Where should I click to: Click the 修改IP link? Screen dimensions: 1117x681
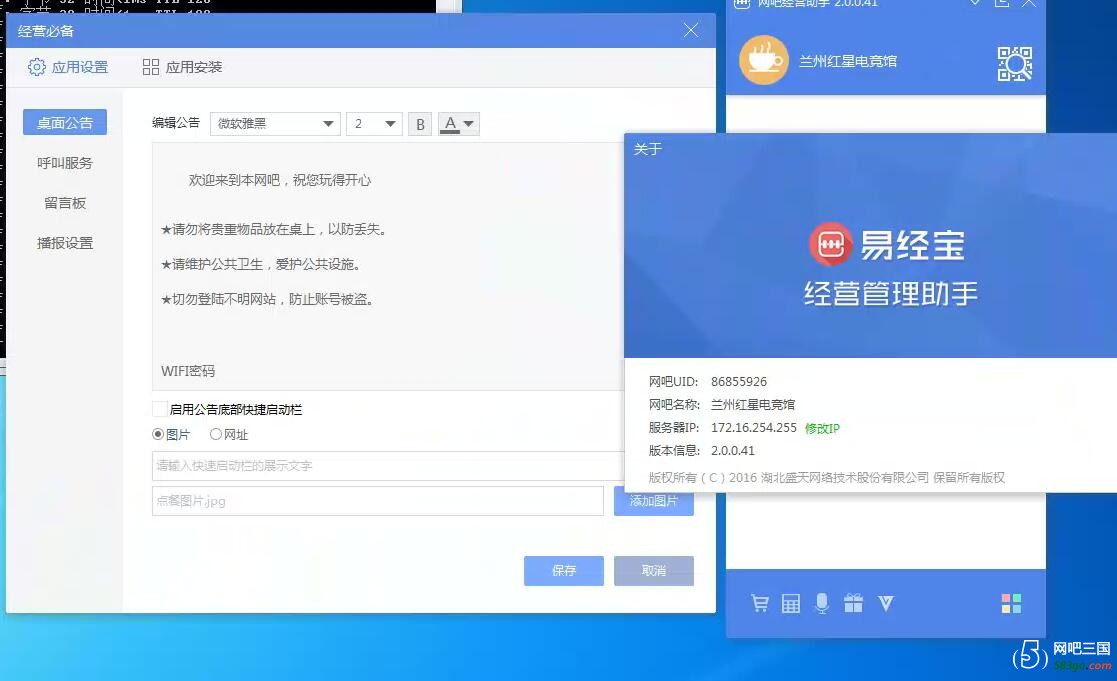(x=822, y=428)
